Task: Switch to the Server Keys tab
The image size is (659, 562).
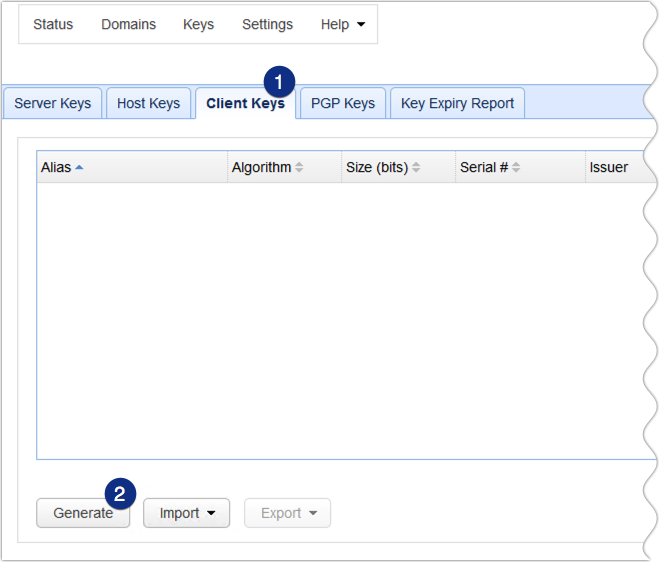Action: [53, 103]
